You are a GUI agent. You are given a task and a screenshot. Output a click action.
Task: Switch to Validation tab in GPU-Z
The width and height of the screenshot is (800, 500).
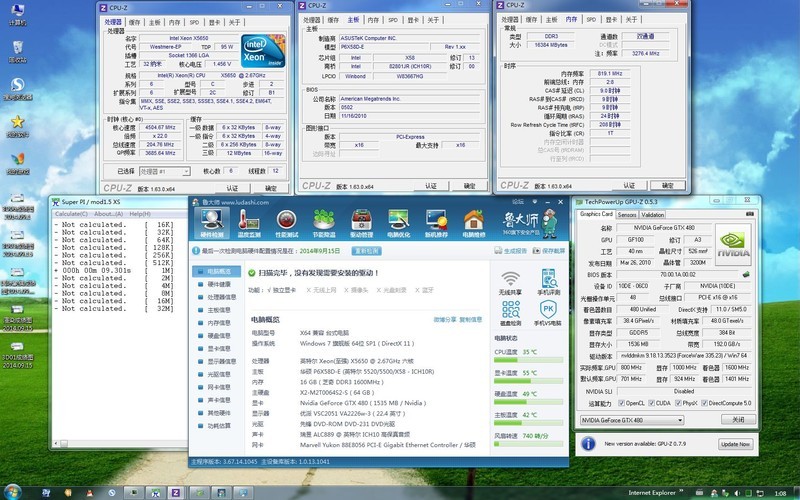[653, 215]
